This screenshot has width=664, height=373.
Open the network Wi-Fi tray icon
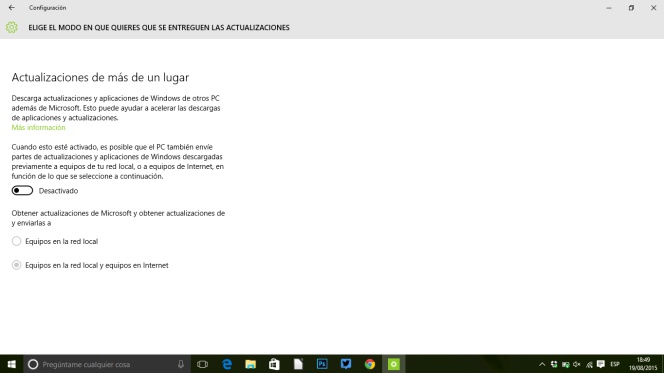point(589,364)
